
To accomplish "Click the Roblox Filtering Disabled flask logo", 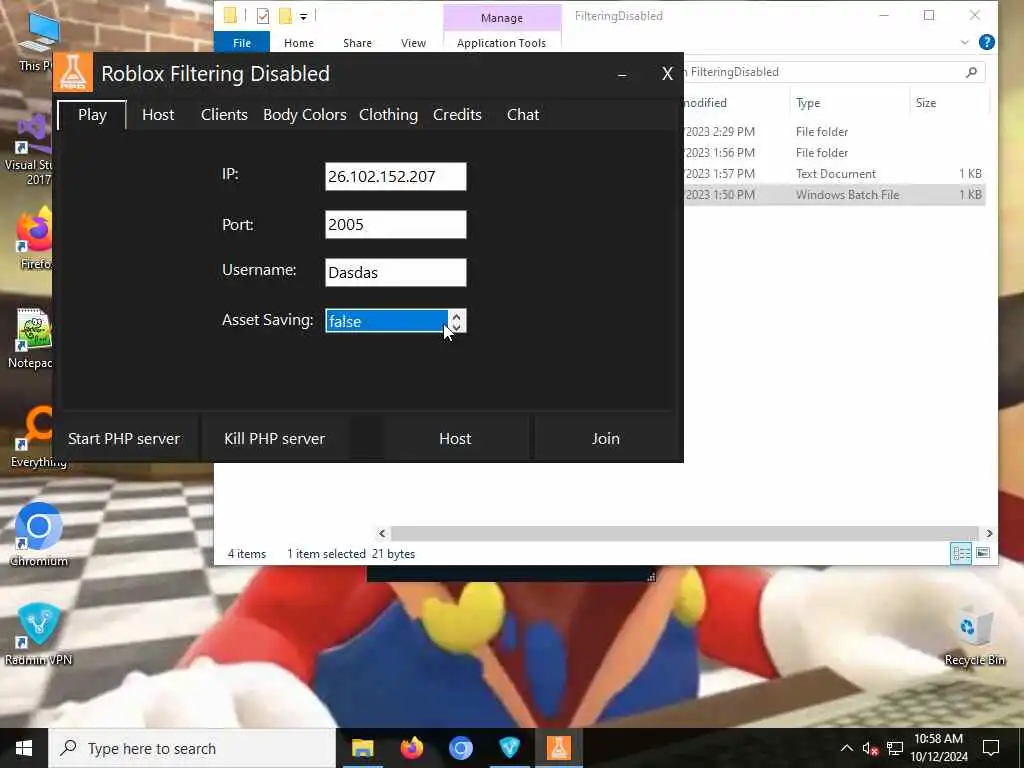I will [72, 72].
